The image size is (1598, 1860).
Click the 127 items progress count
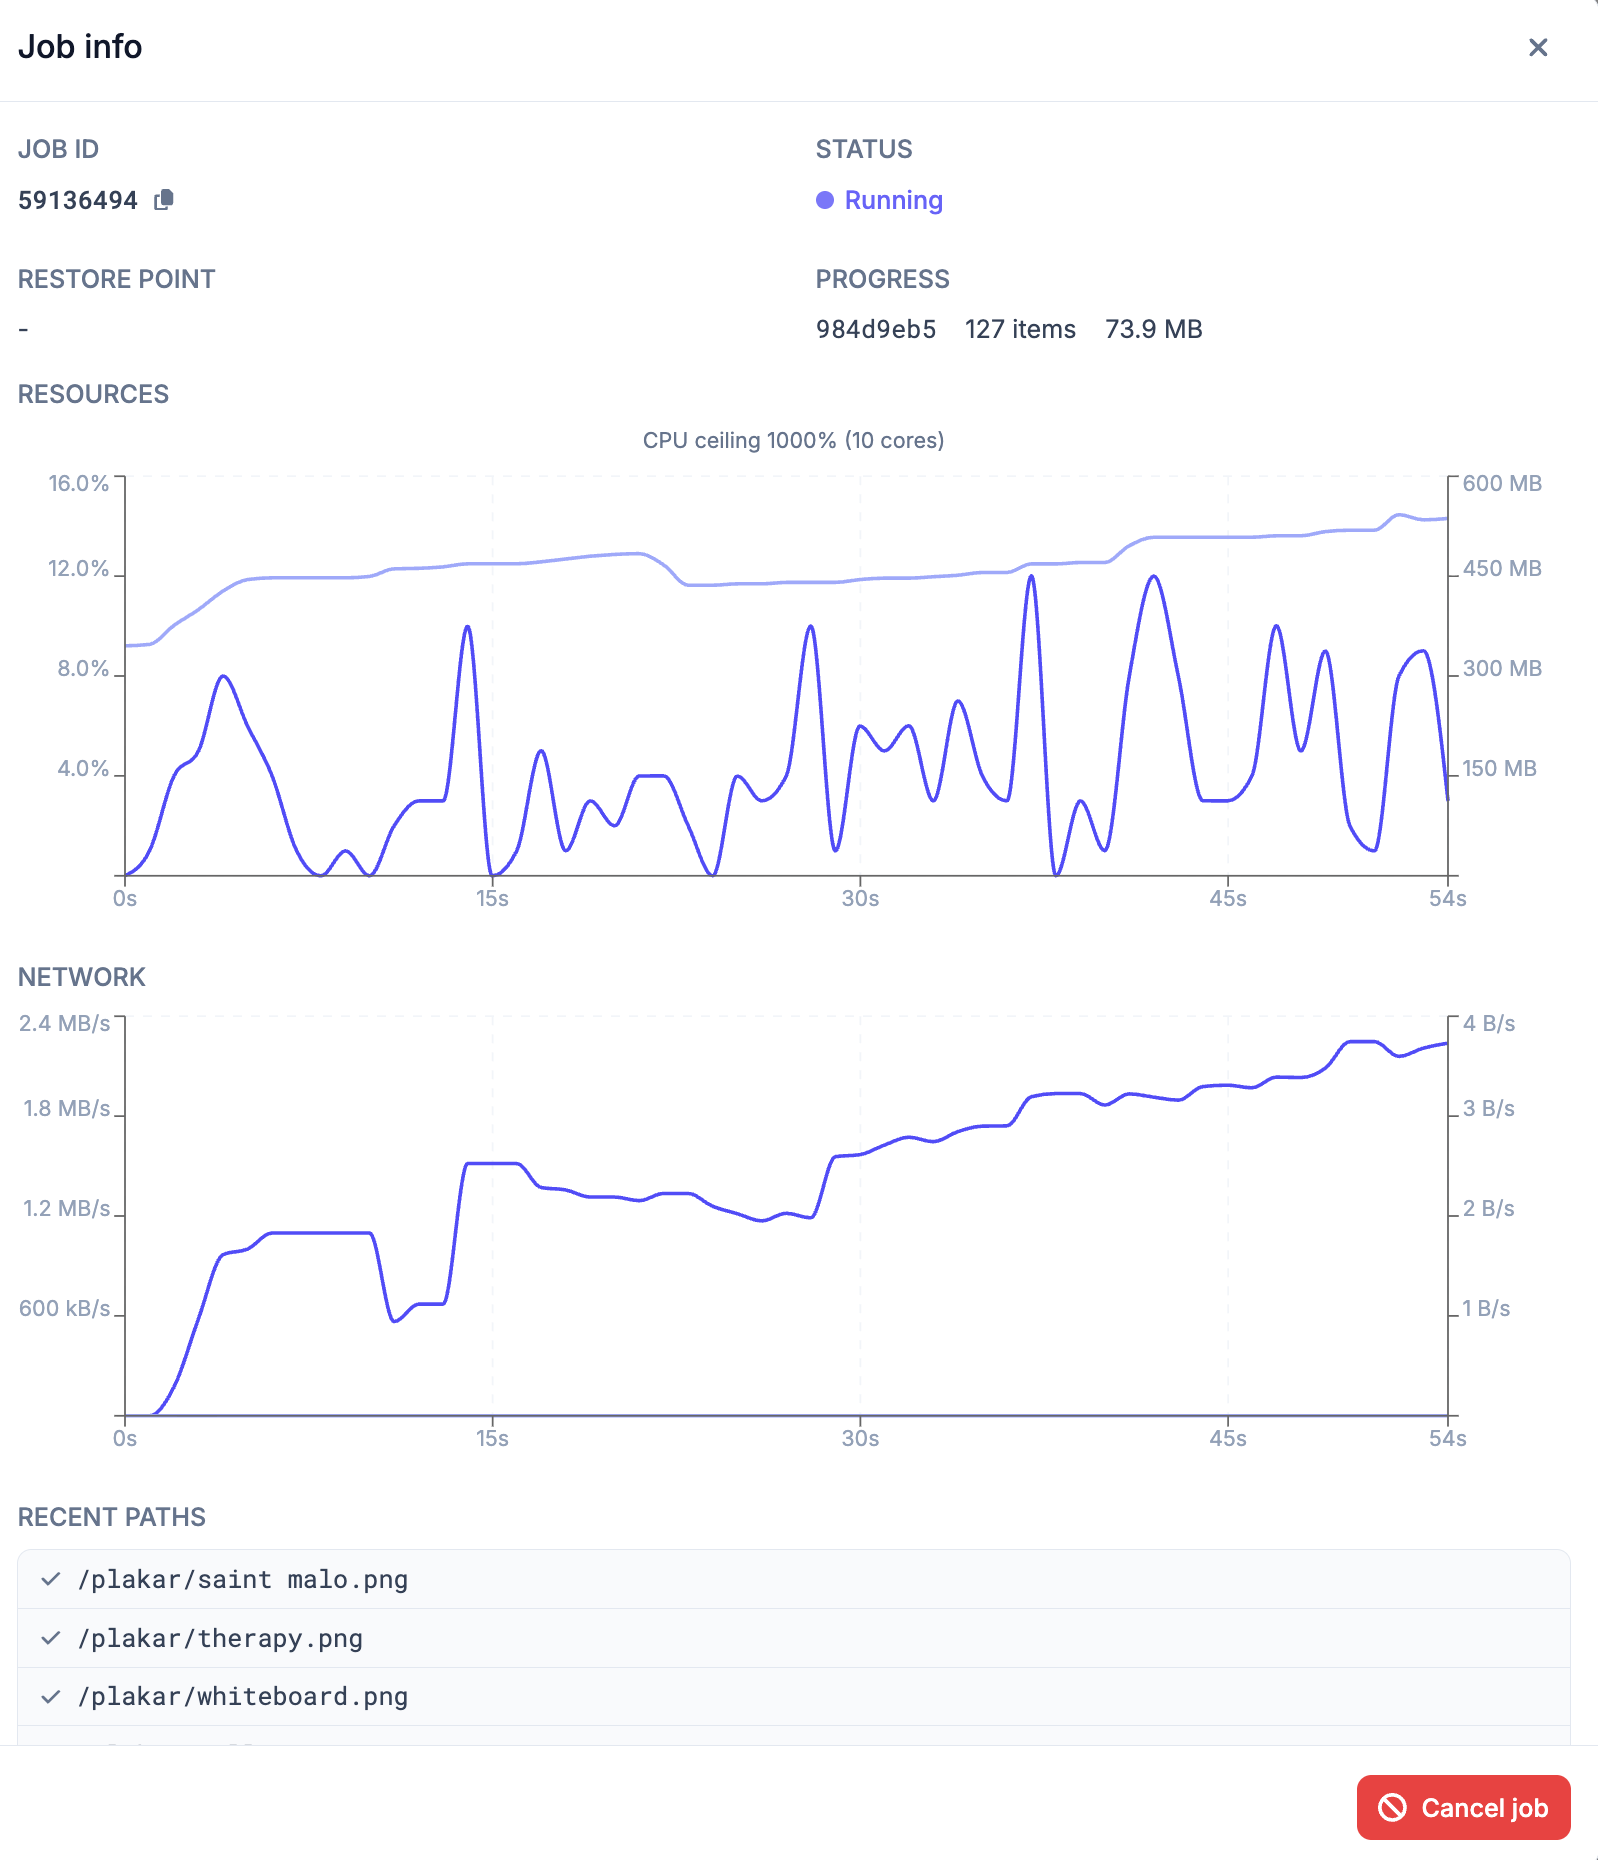click(x=1020, y=329)
